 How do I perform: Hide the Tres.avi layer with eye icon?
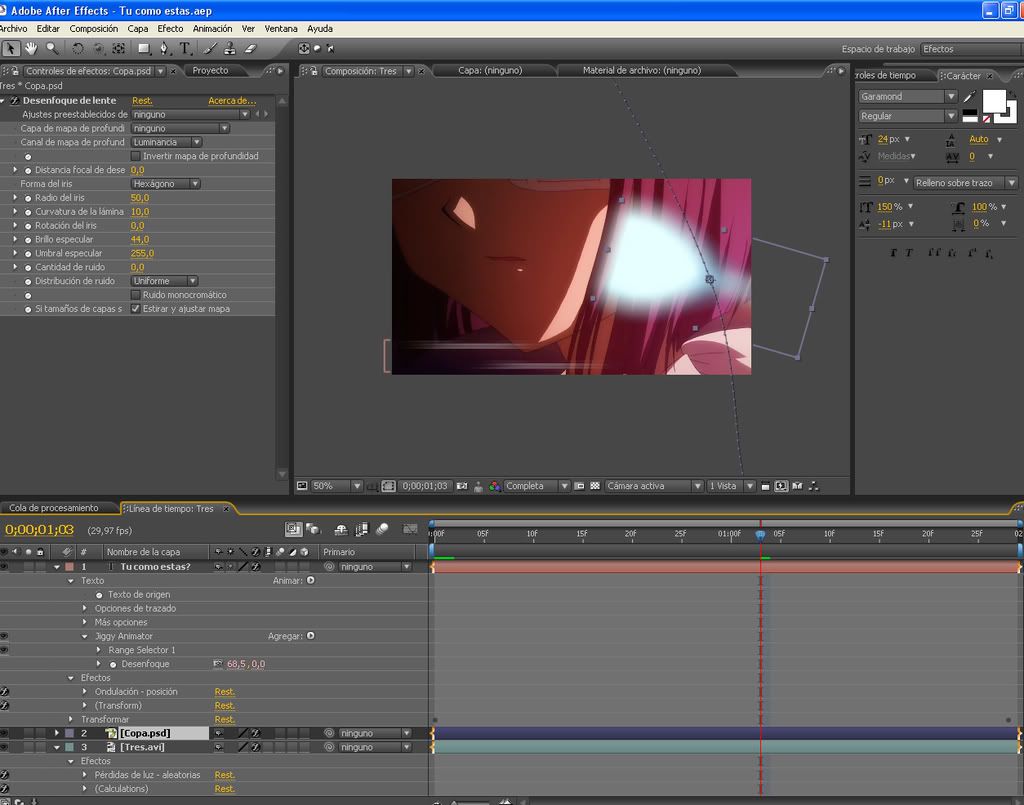(x=4, y=747)
